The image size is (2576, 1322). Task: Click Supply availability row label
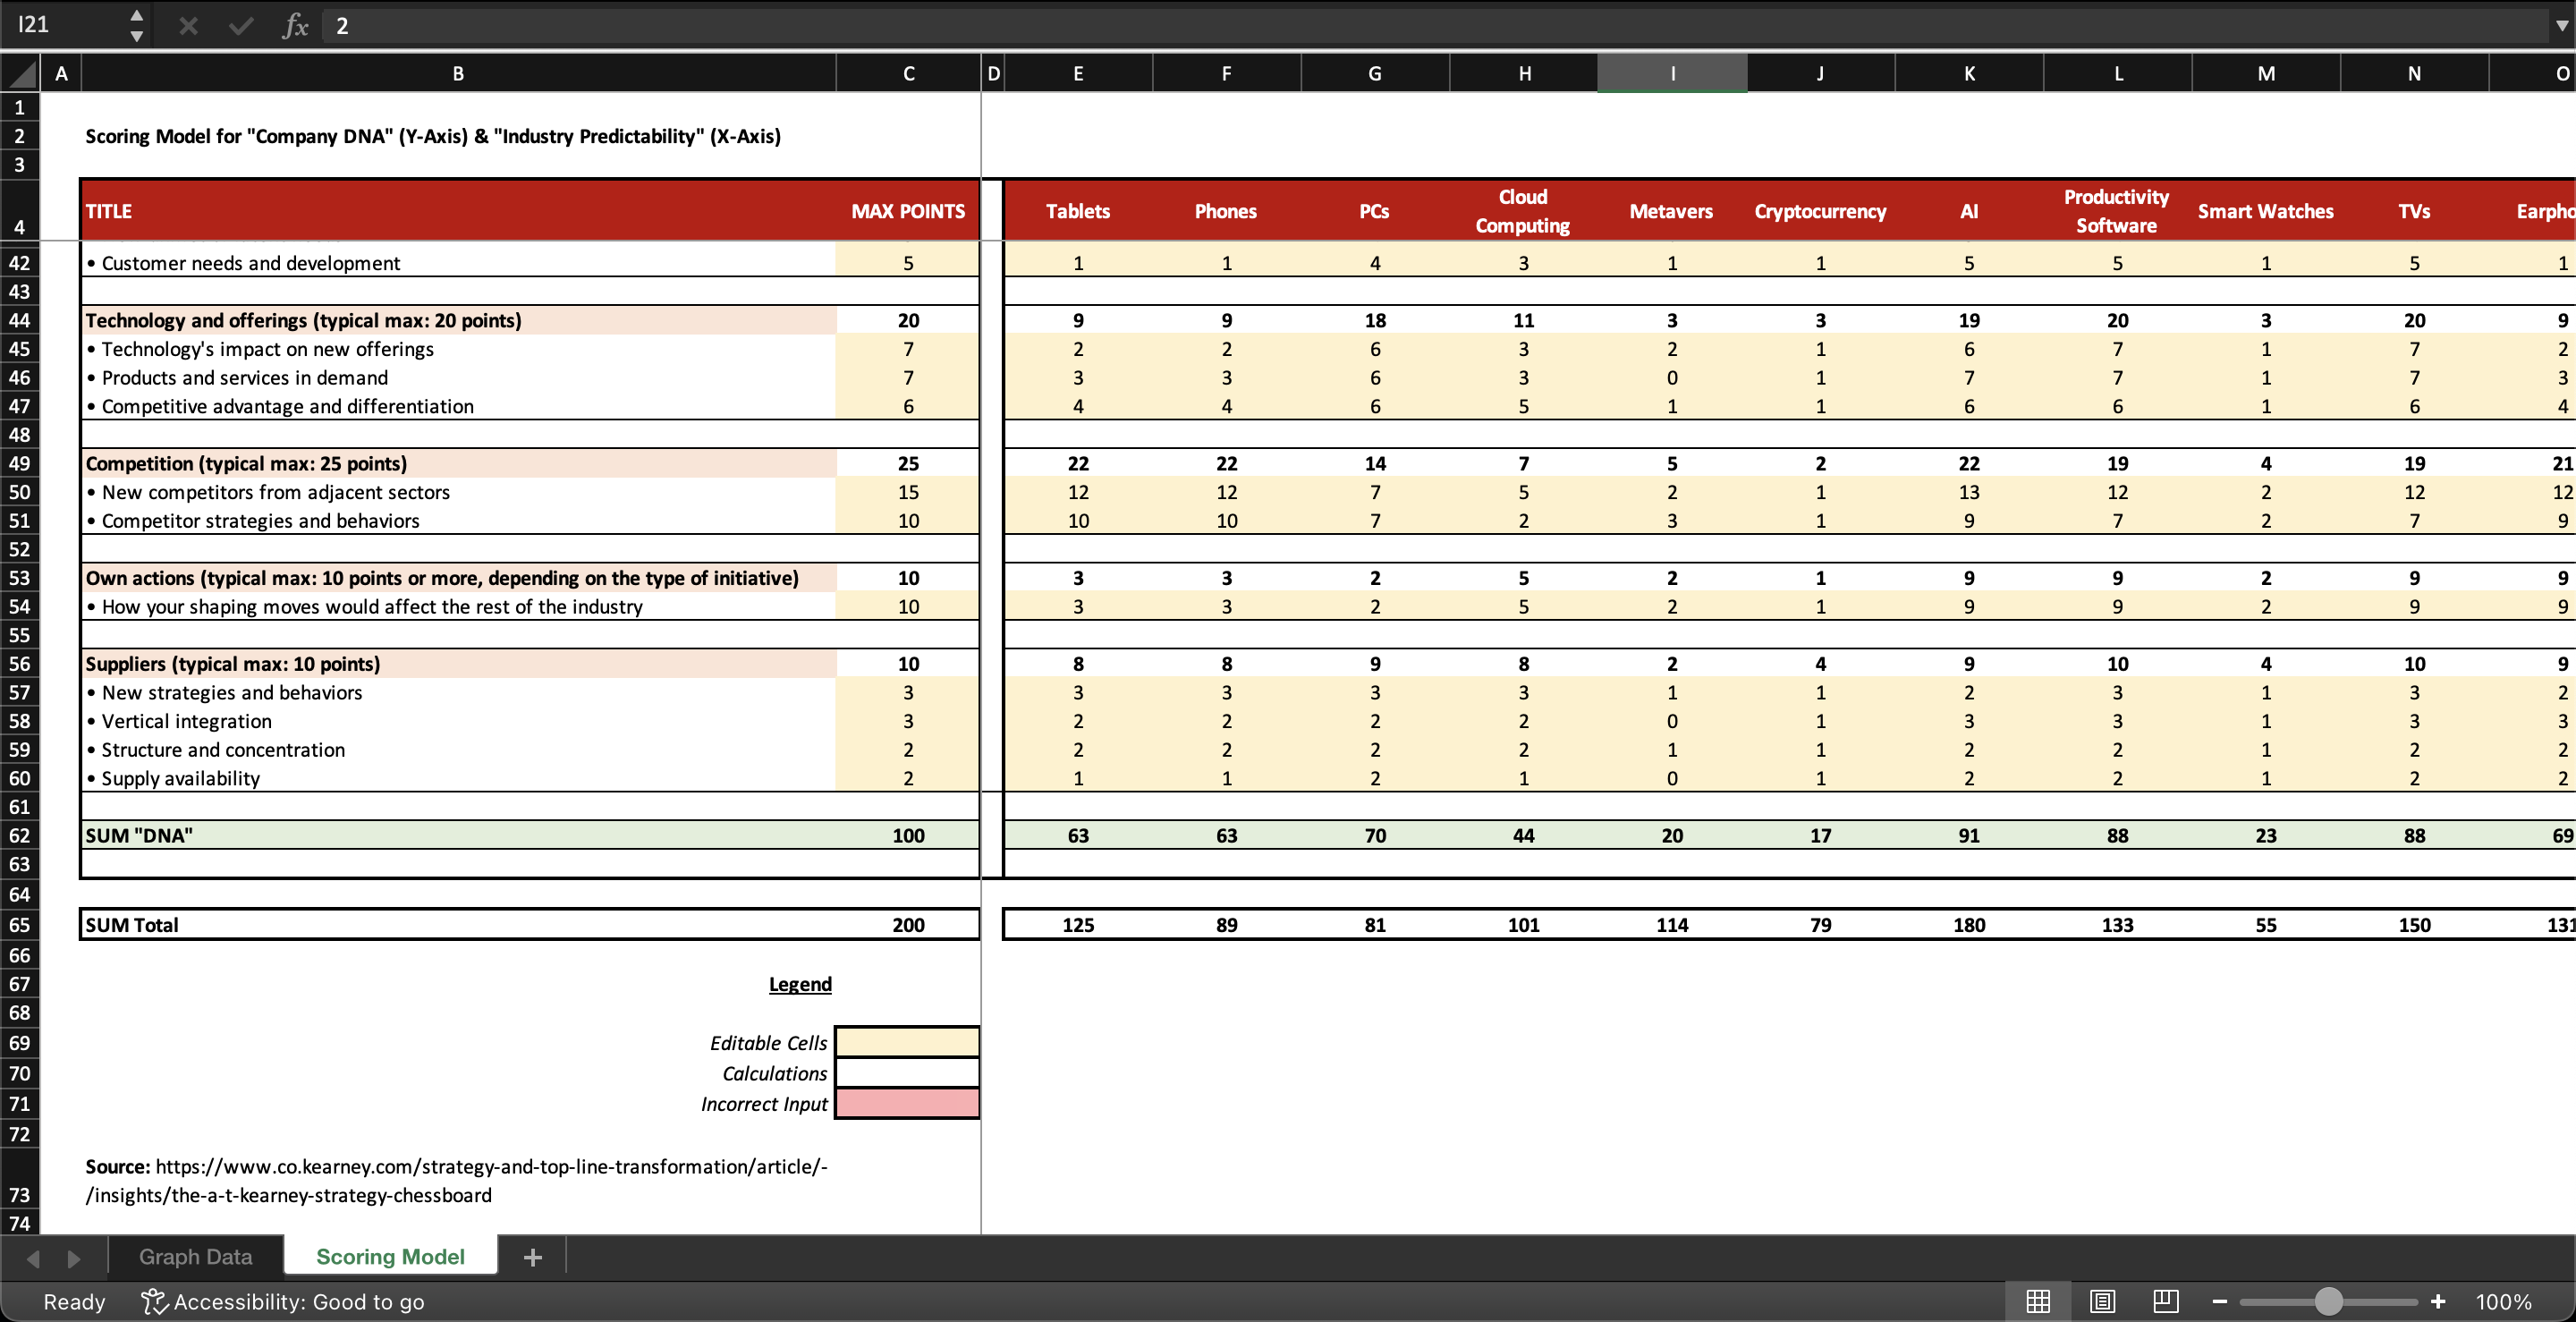coord(458,778)
